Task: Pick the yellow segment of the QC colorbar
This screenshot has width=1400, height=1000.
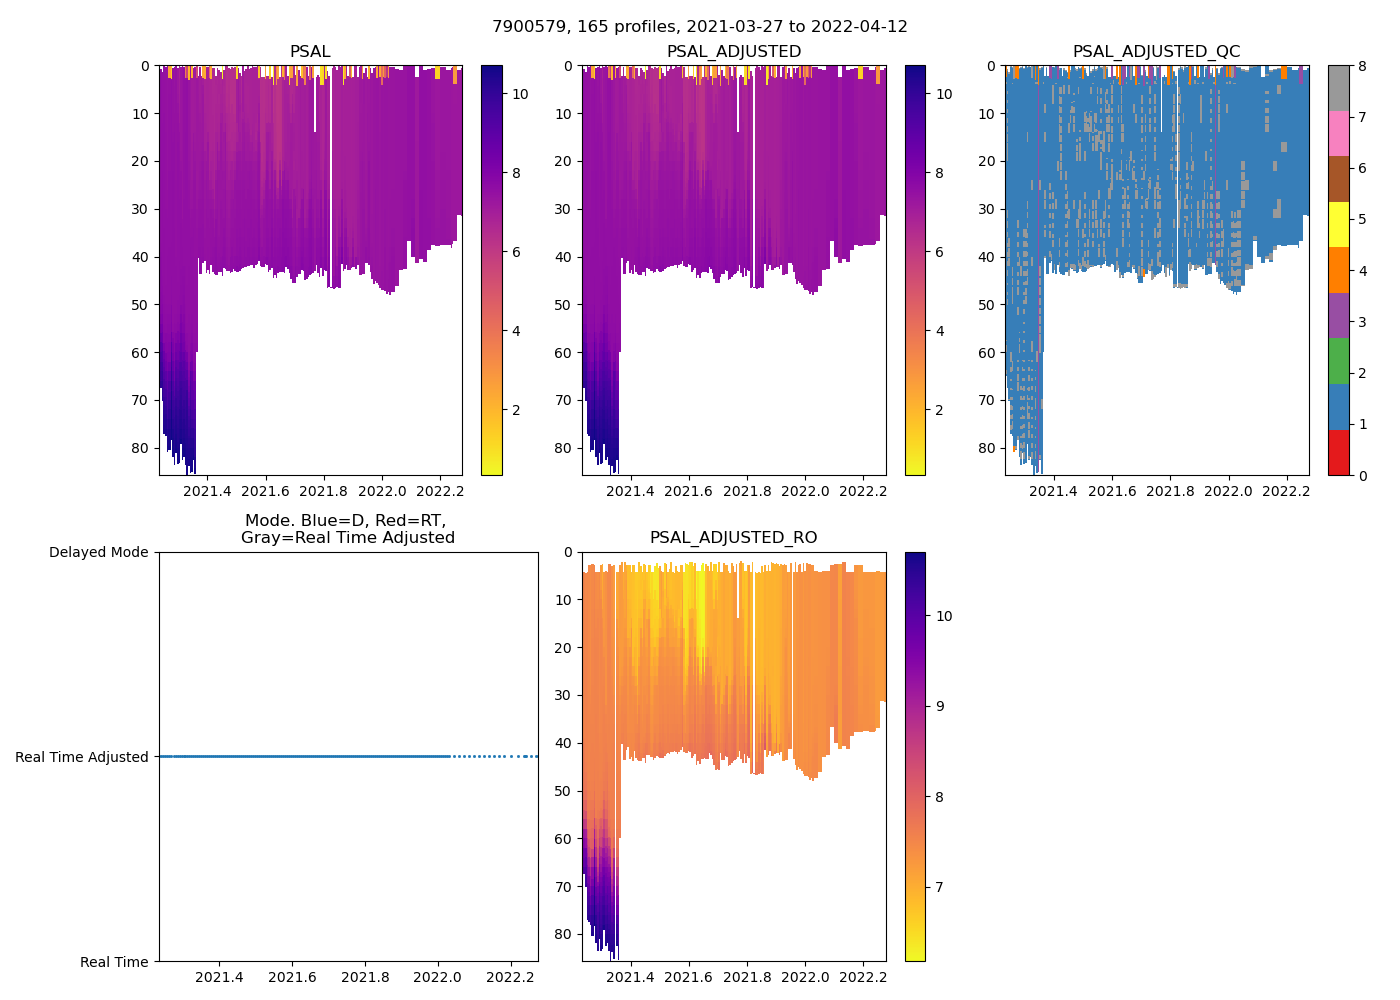Action: (x=1338, y=225)
